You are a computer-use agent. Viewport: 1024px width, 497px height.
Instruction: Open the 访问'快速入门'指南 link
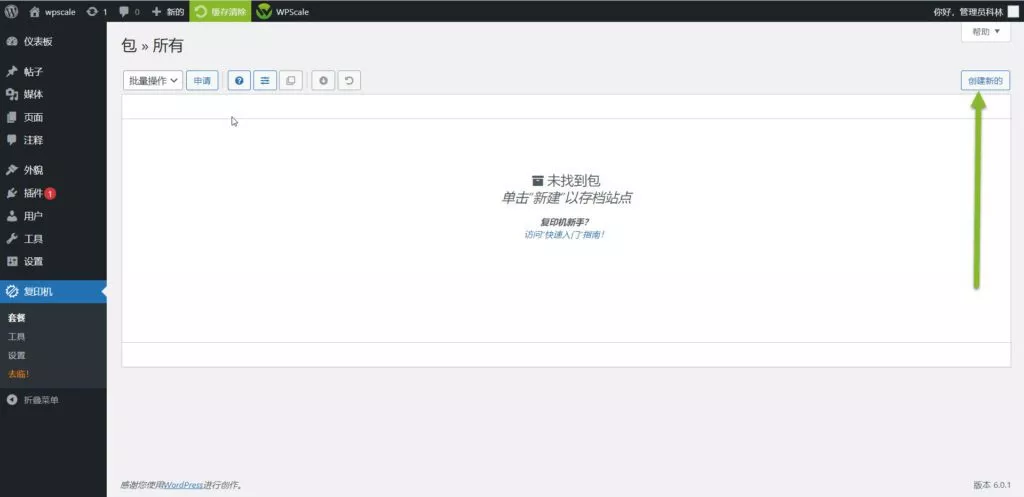565,234
